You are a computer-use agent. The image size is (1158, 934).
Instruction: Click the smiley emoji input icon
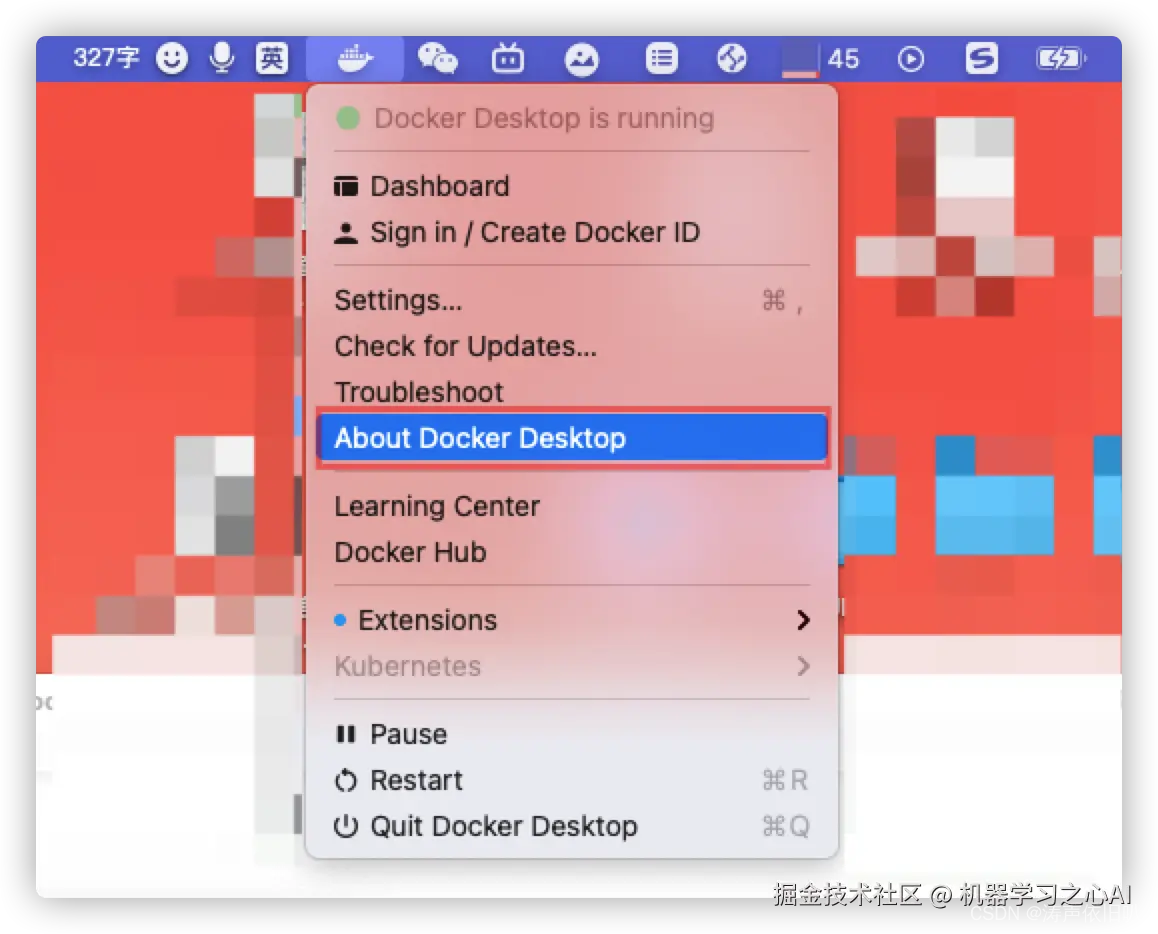tap(172, 58)
